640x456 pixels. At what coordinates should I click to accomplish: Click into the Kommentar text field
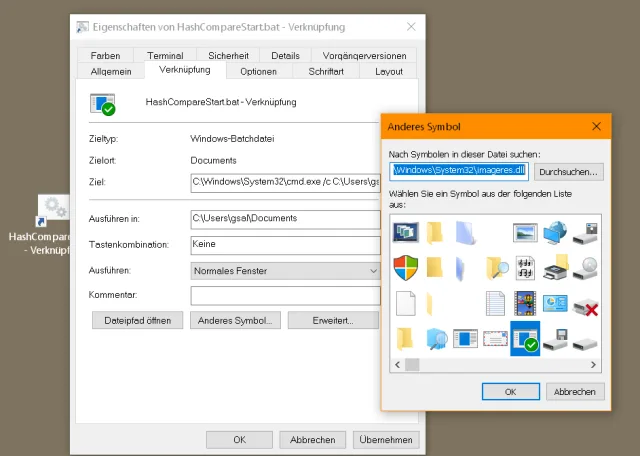click(x=284, y=295)
